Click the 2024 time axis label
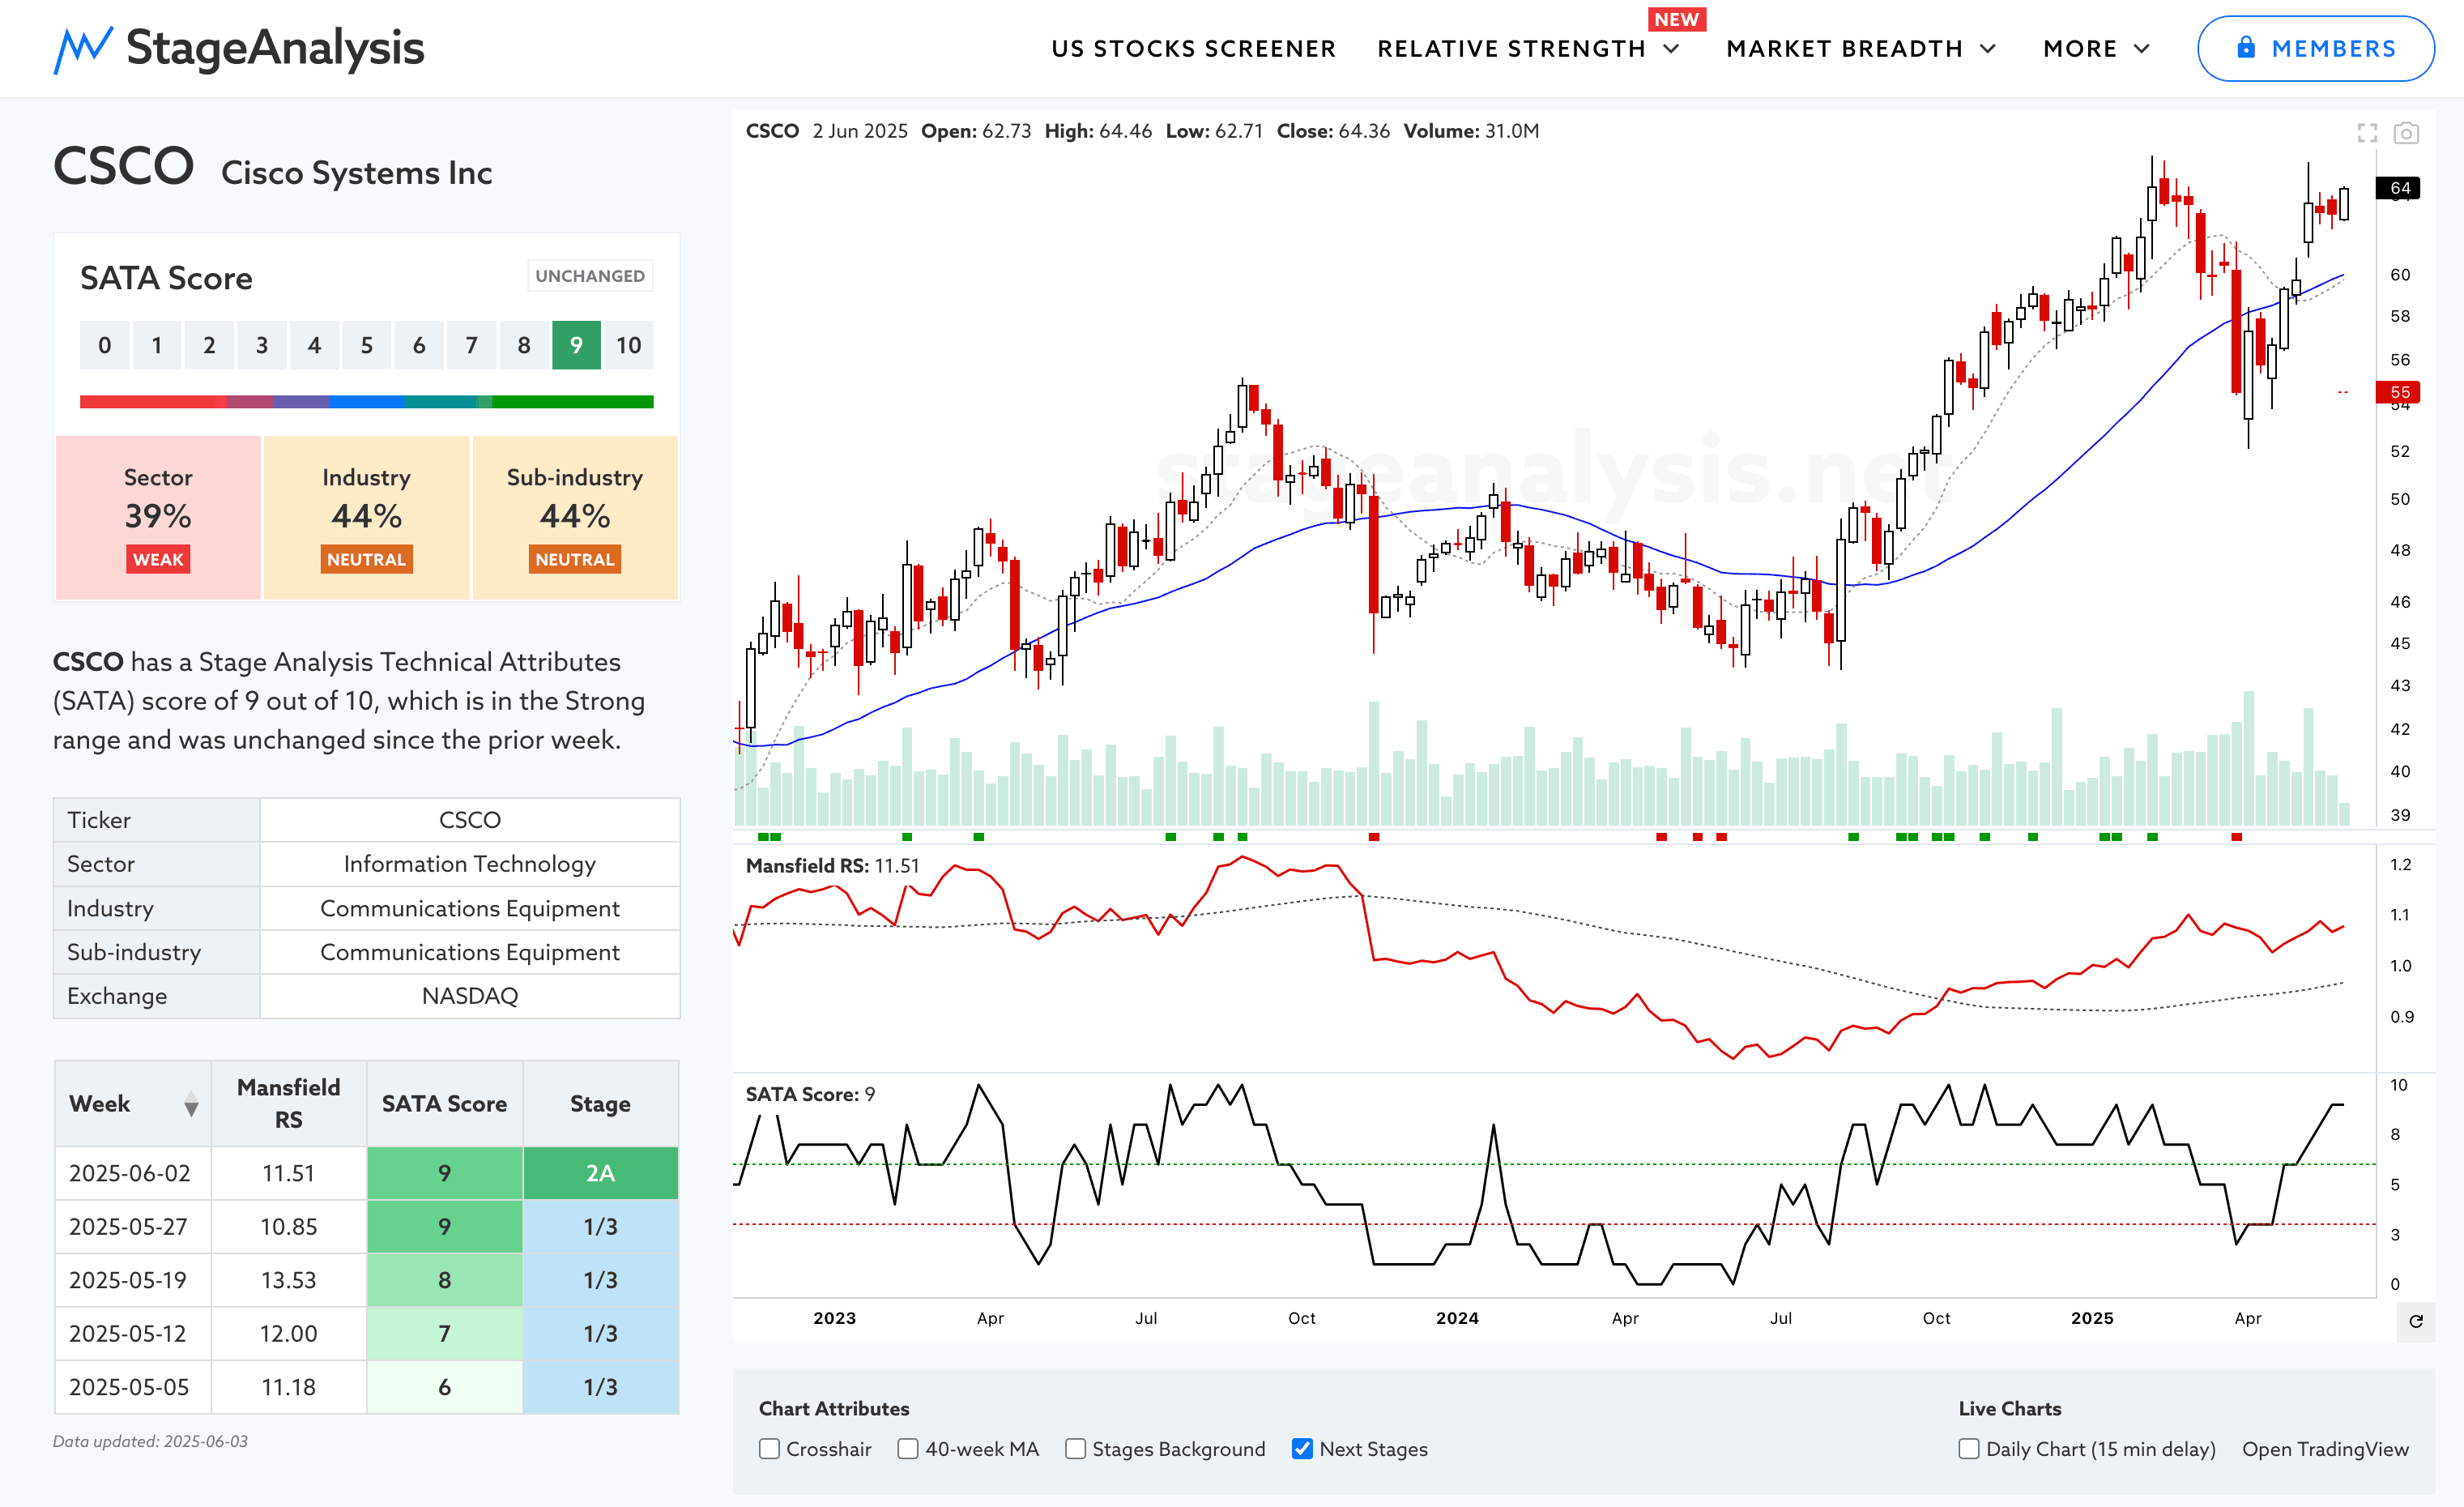 pyautogui.click(x=1457, y=1318)
